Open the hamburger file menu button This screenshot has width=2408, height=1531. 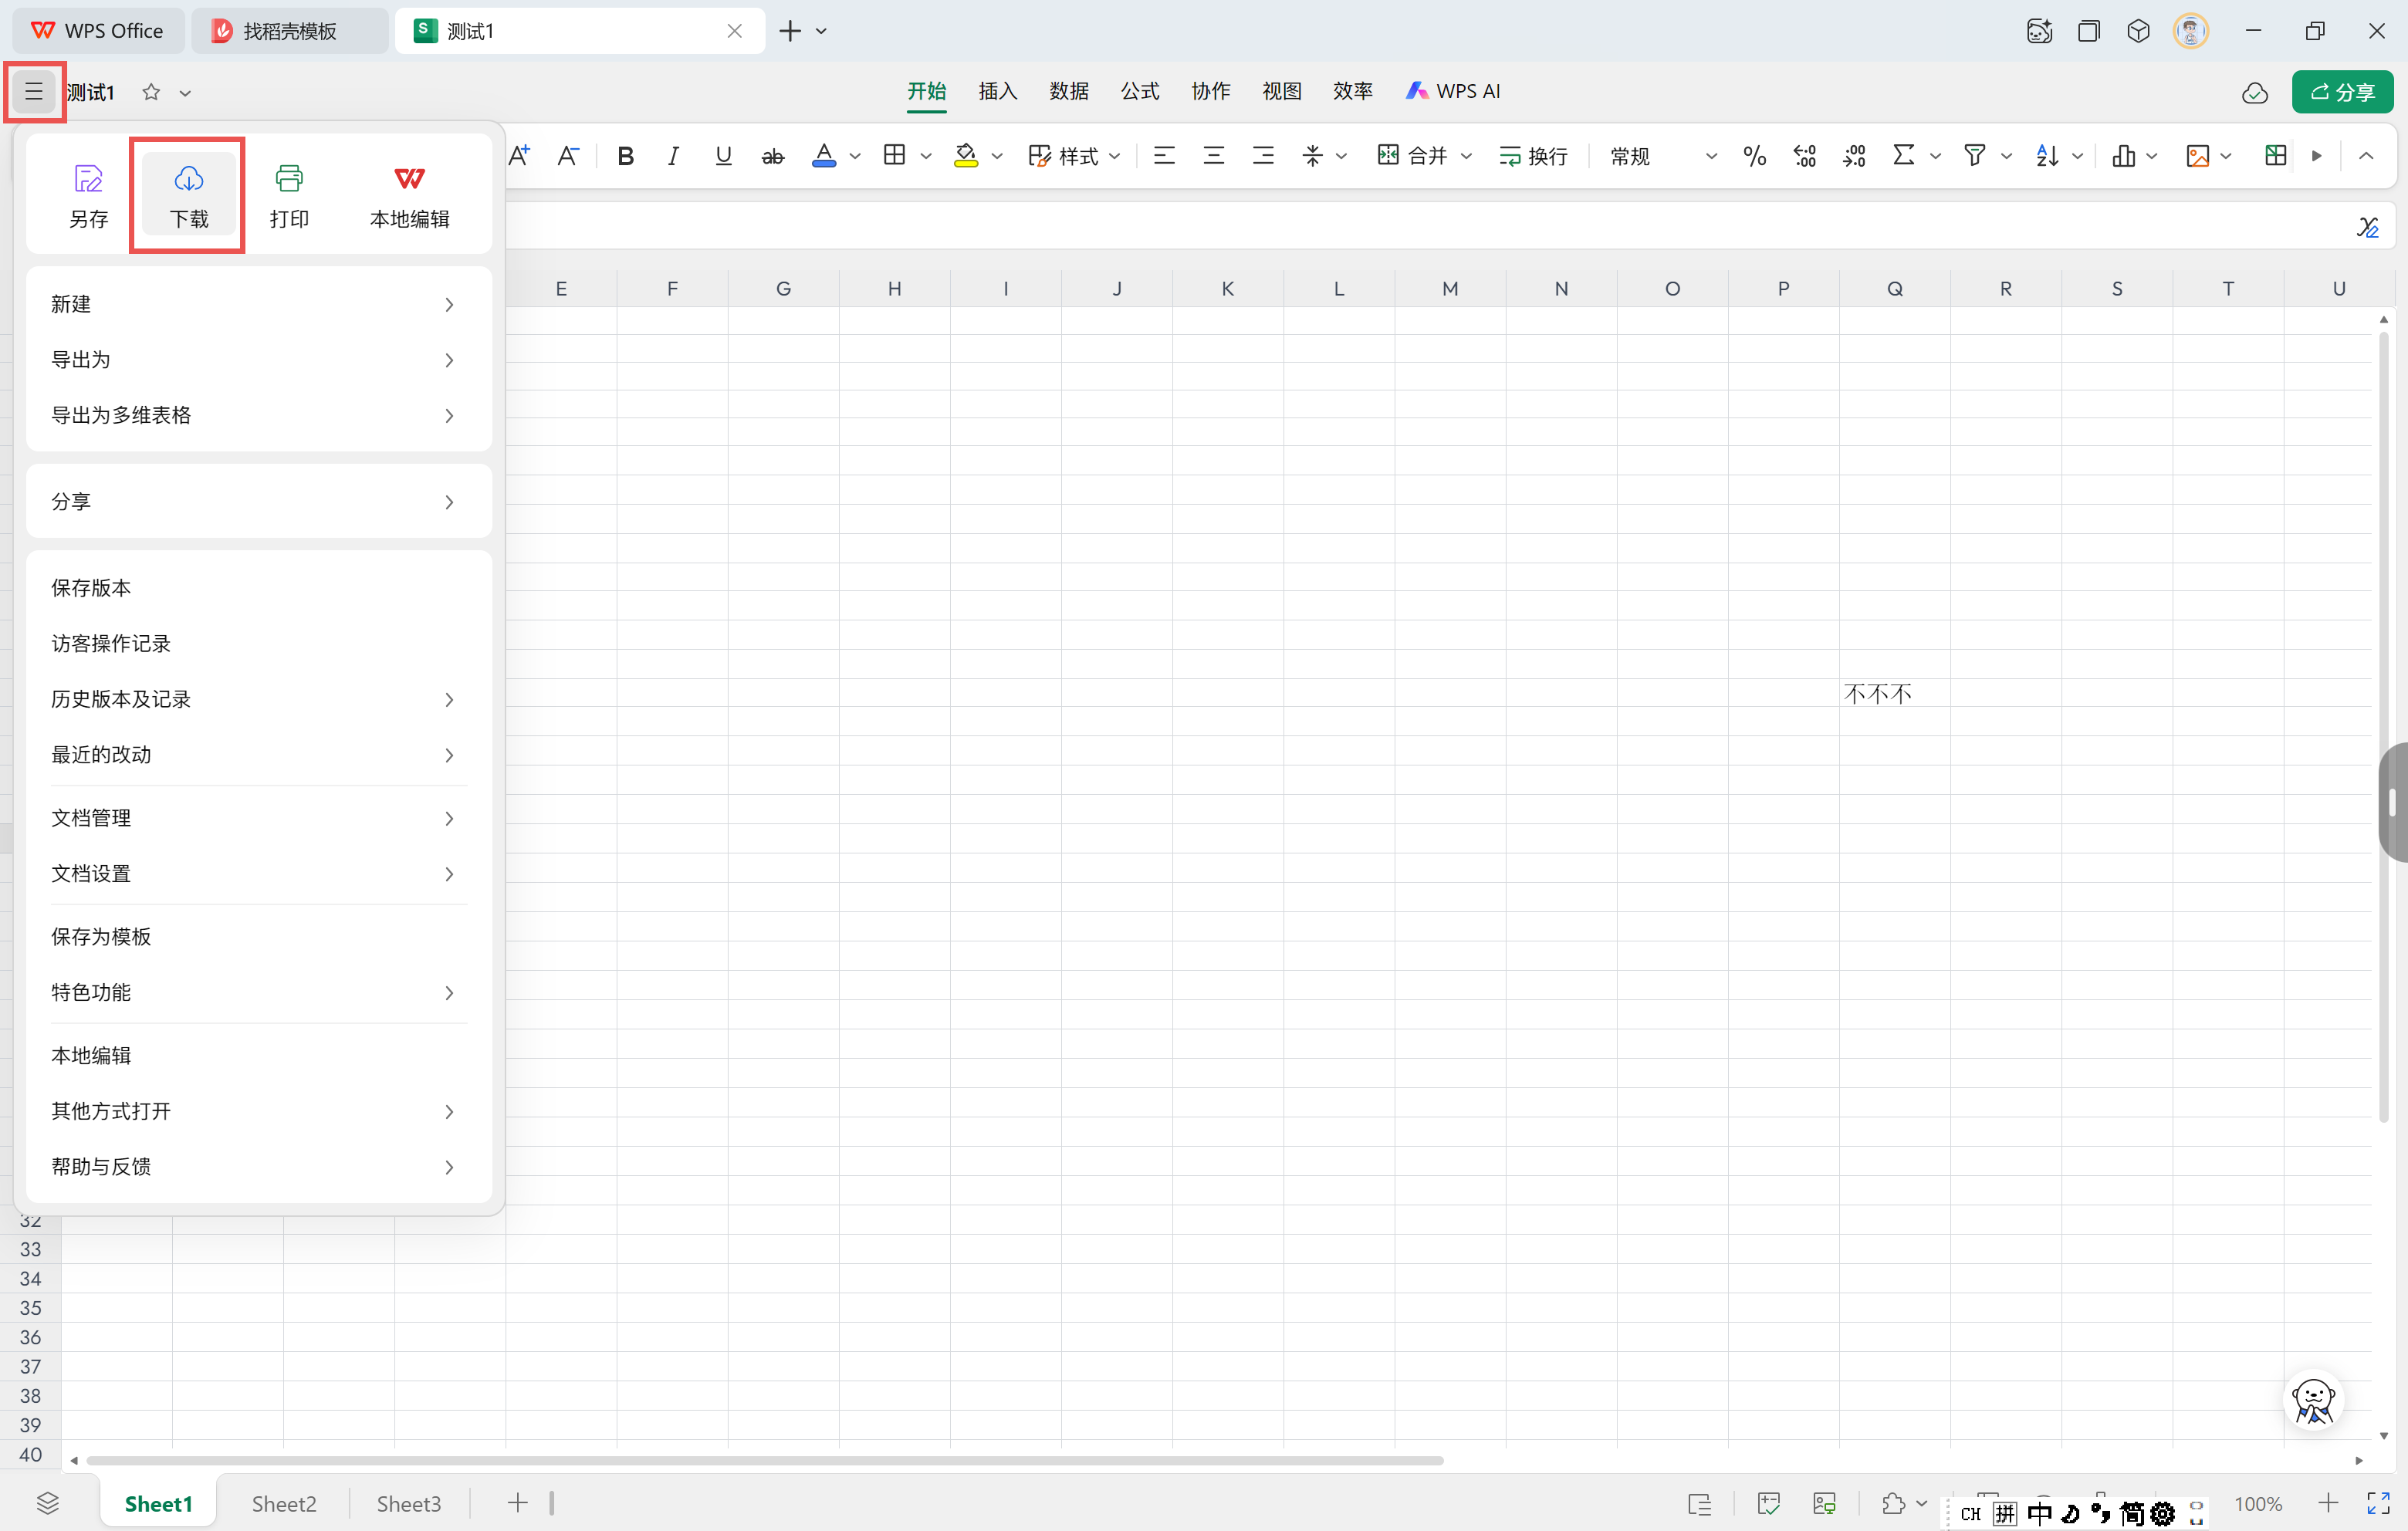click(x=34, y=92)
